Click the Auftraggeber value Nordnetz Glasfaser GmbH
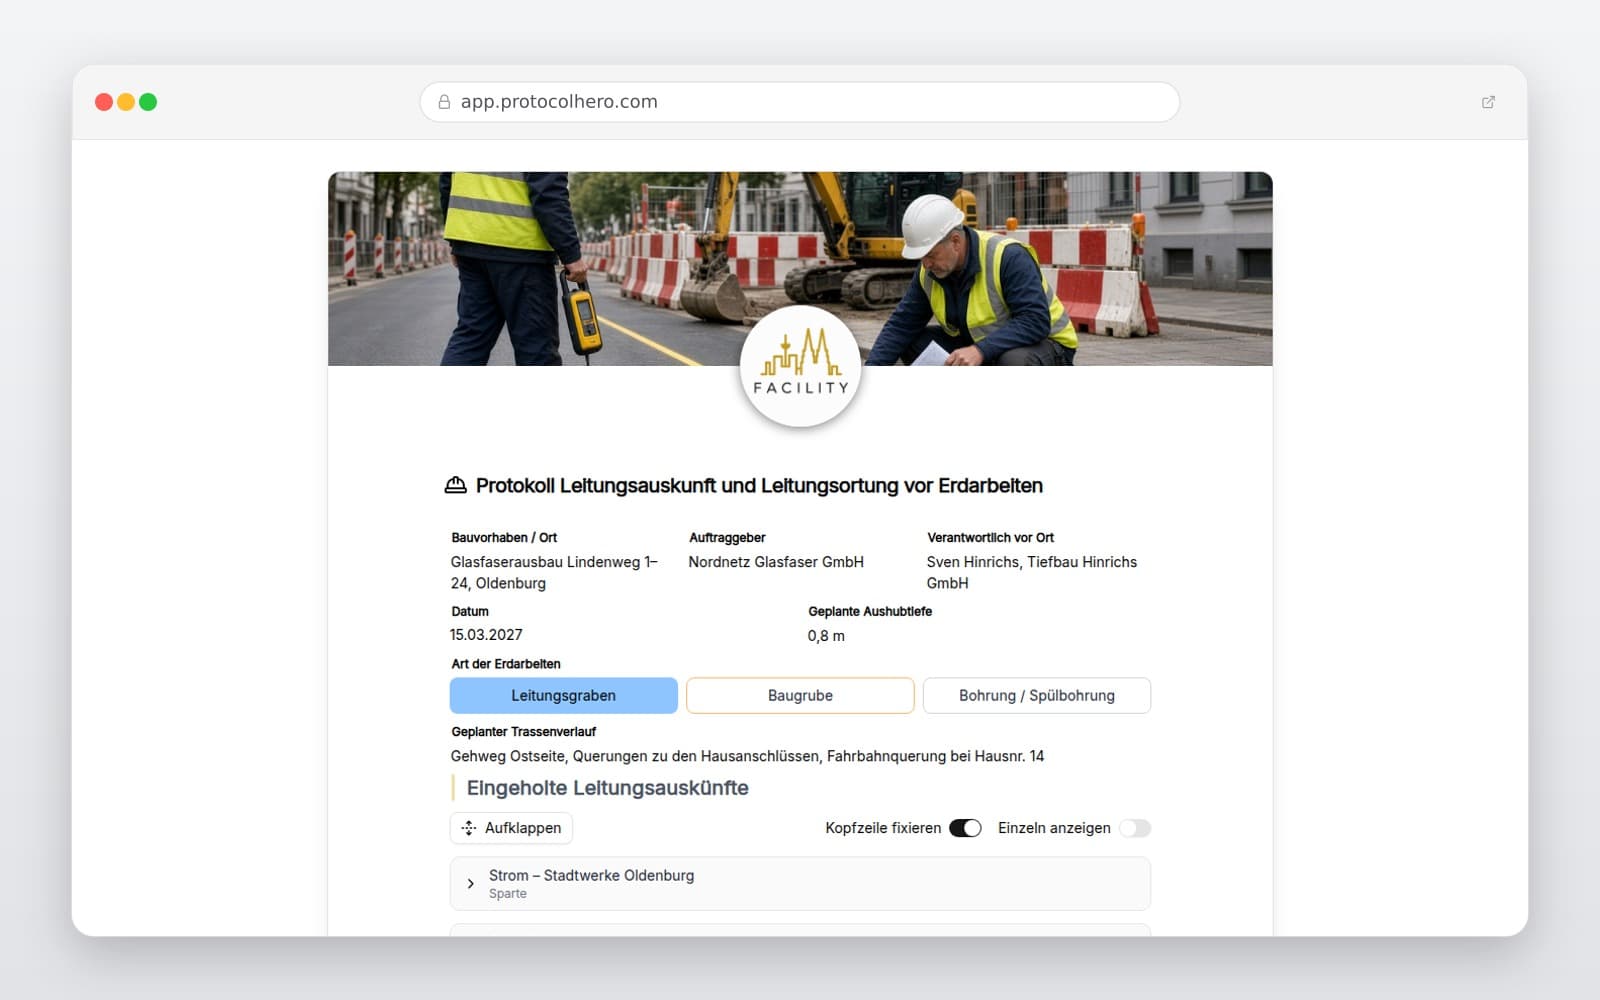 point(776,562)
